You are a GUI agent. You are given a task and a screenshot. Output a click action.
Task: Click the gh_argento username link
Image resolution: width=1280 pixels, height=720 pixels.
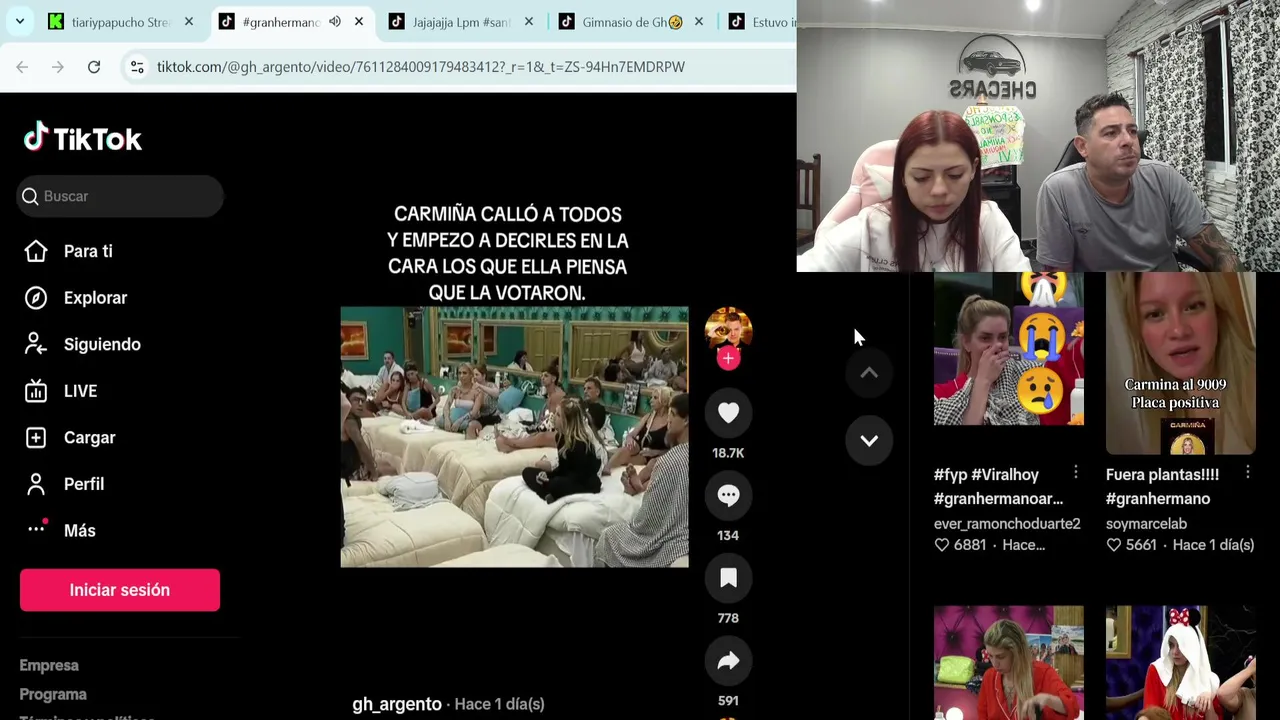397,704
